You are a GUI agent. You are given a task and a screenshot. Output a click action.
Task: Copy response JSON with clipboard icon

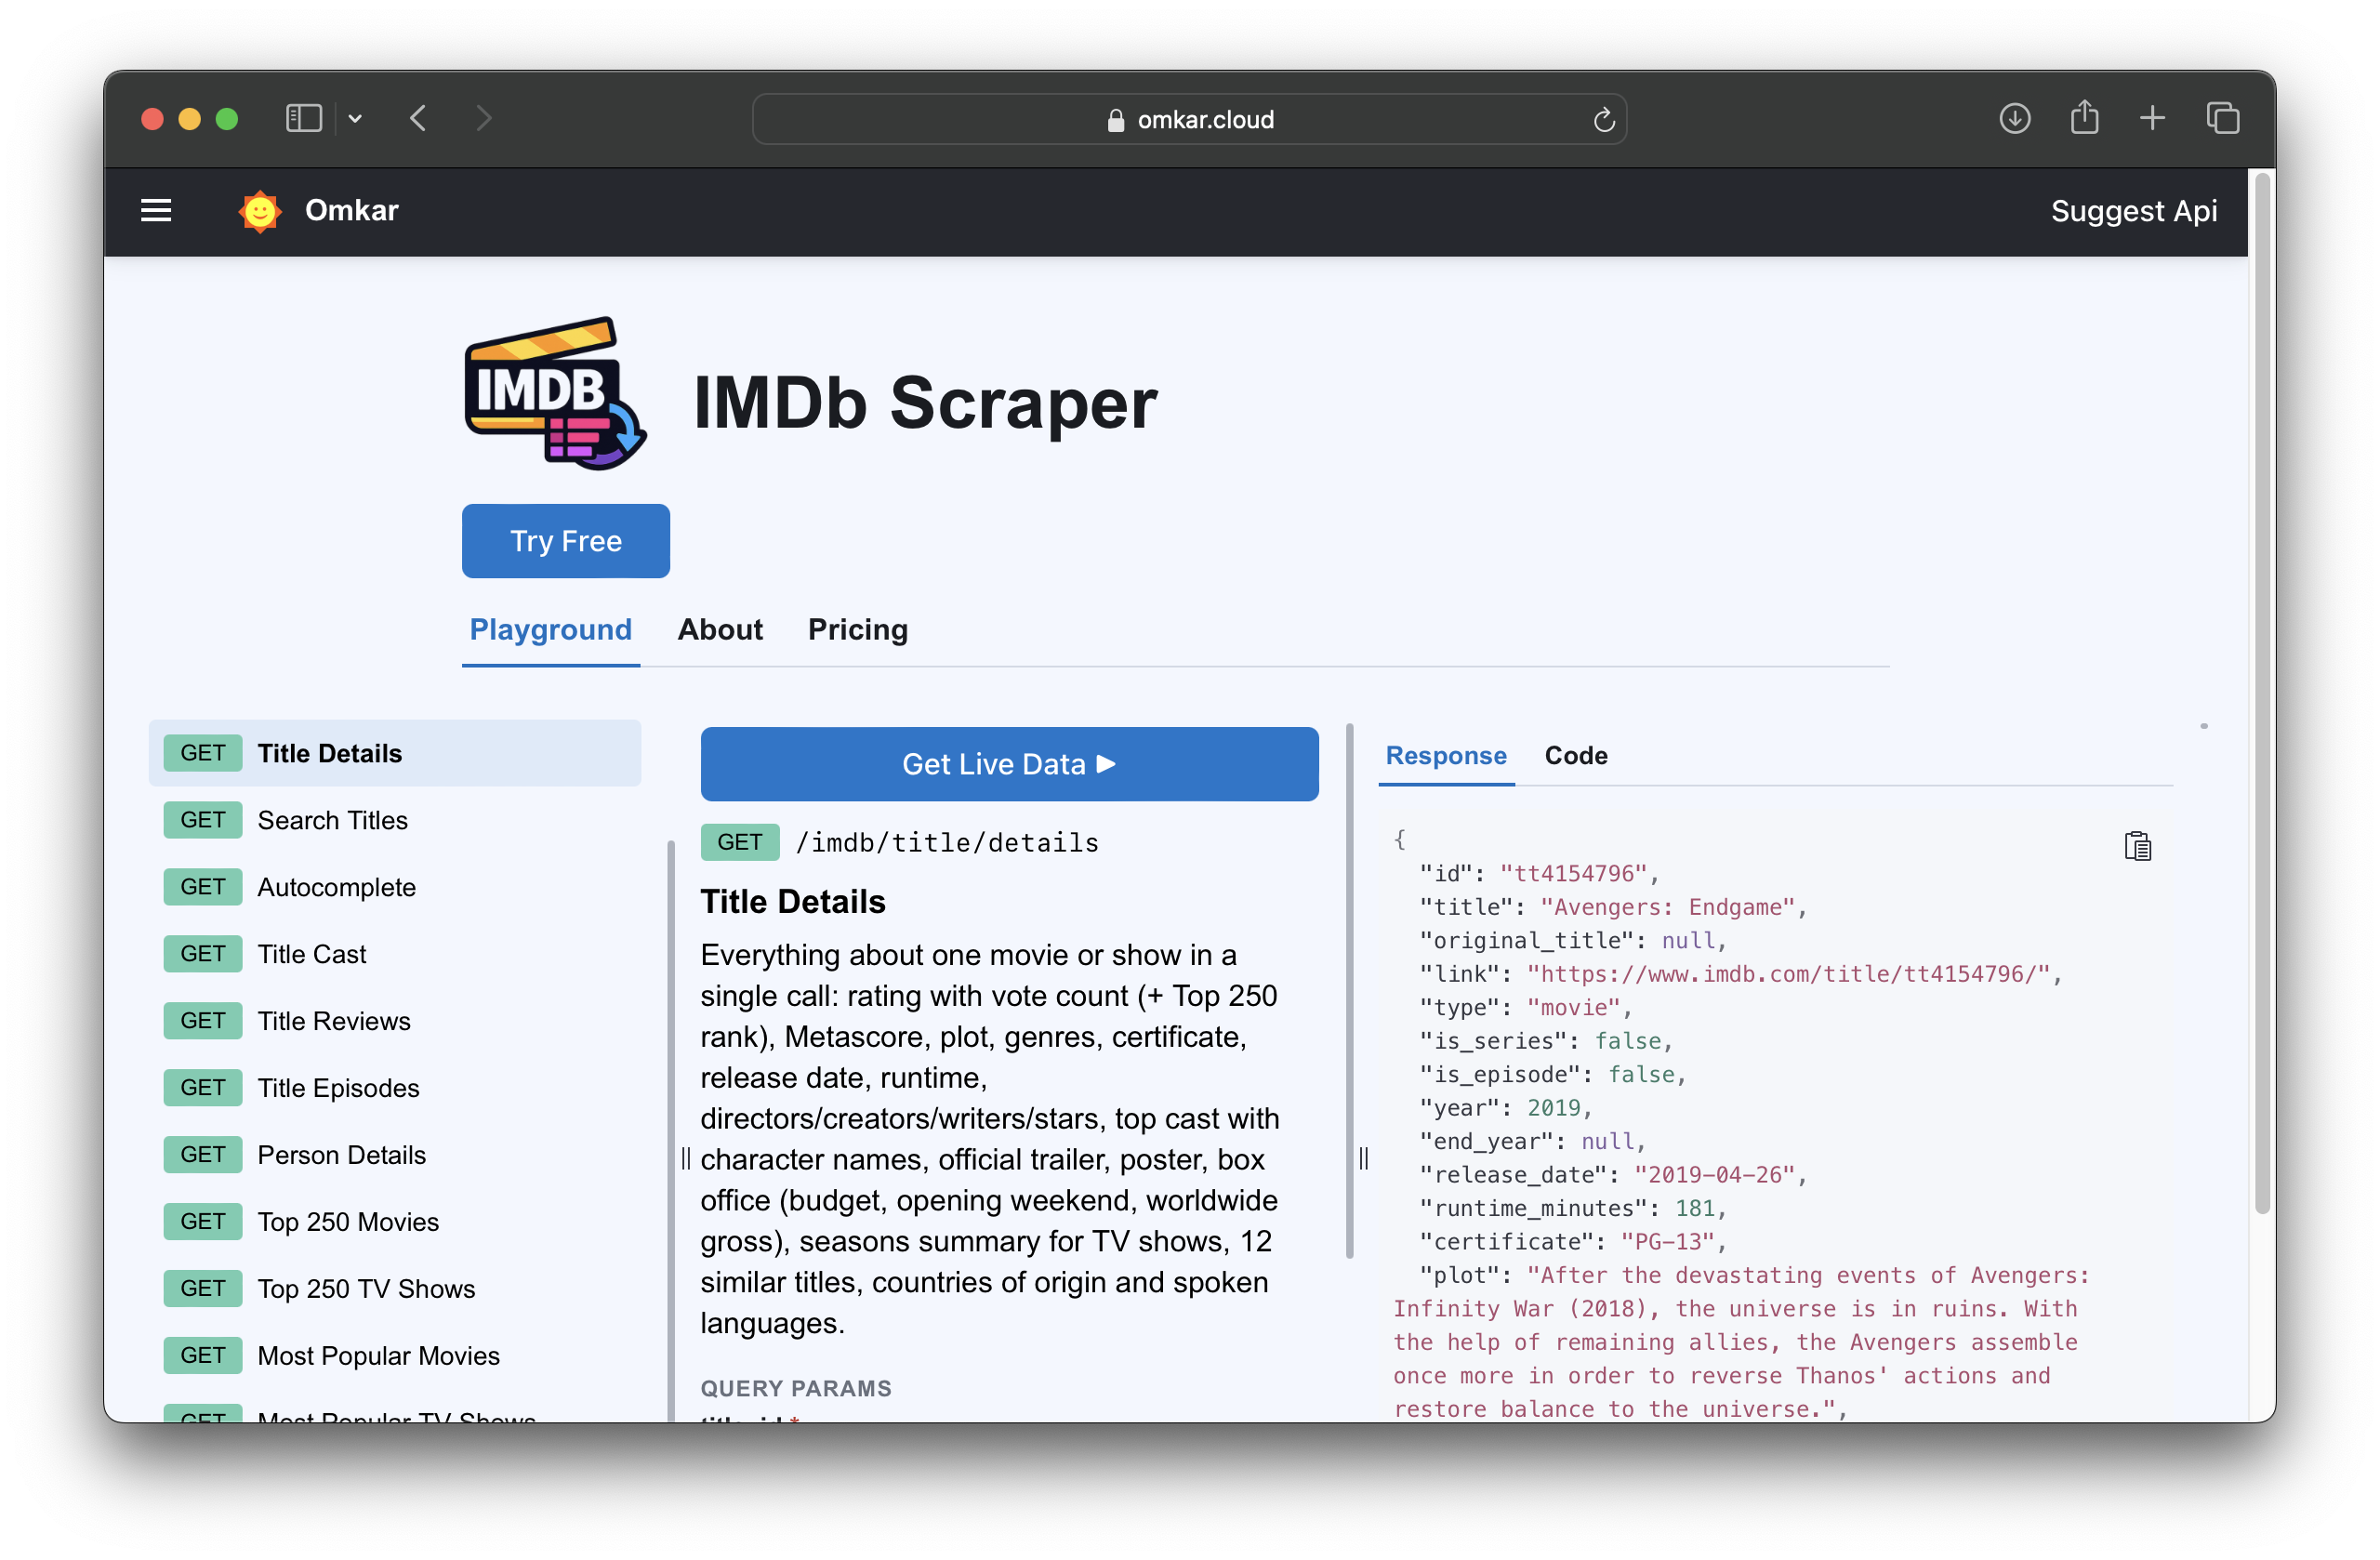[x=2138, y=846]
